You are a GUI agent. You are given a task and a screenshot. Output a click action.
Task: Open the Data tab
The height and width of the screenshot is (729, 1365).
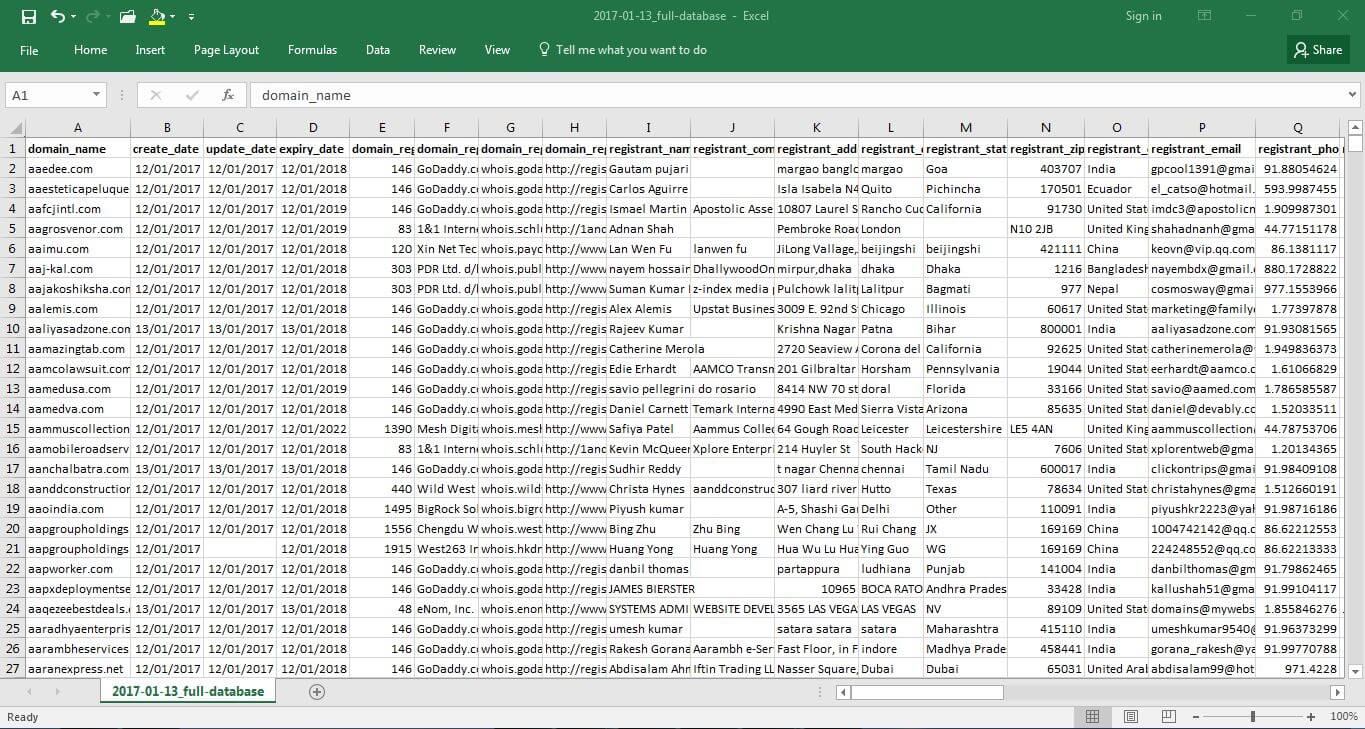[x=377, y=50]
